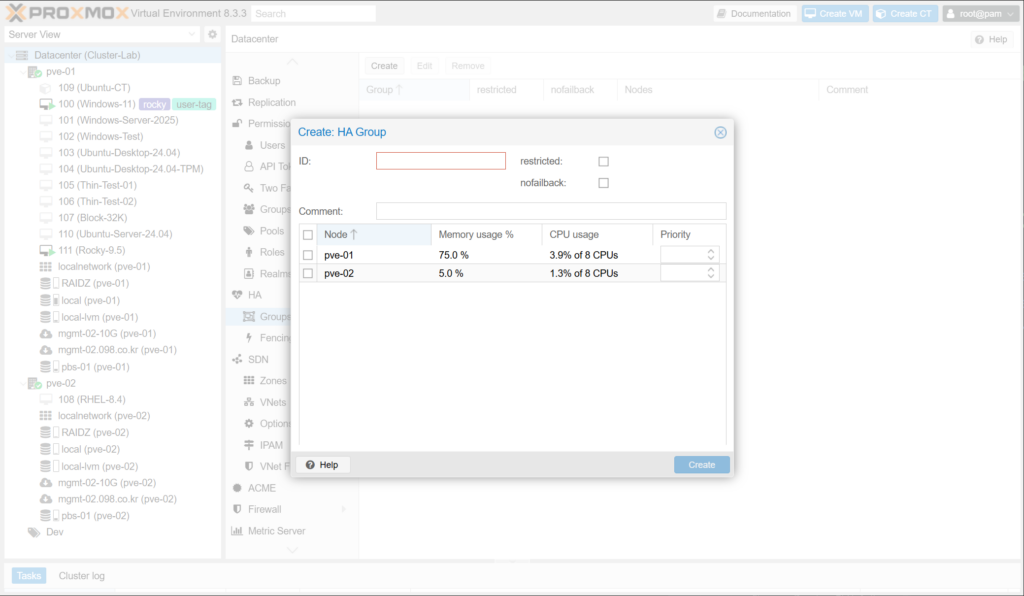Click the localnetwork (pve-02) grid icon

(46, 415)
